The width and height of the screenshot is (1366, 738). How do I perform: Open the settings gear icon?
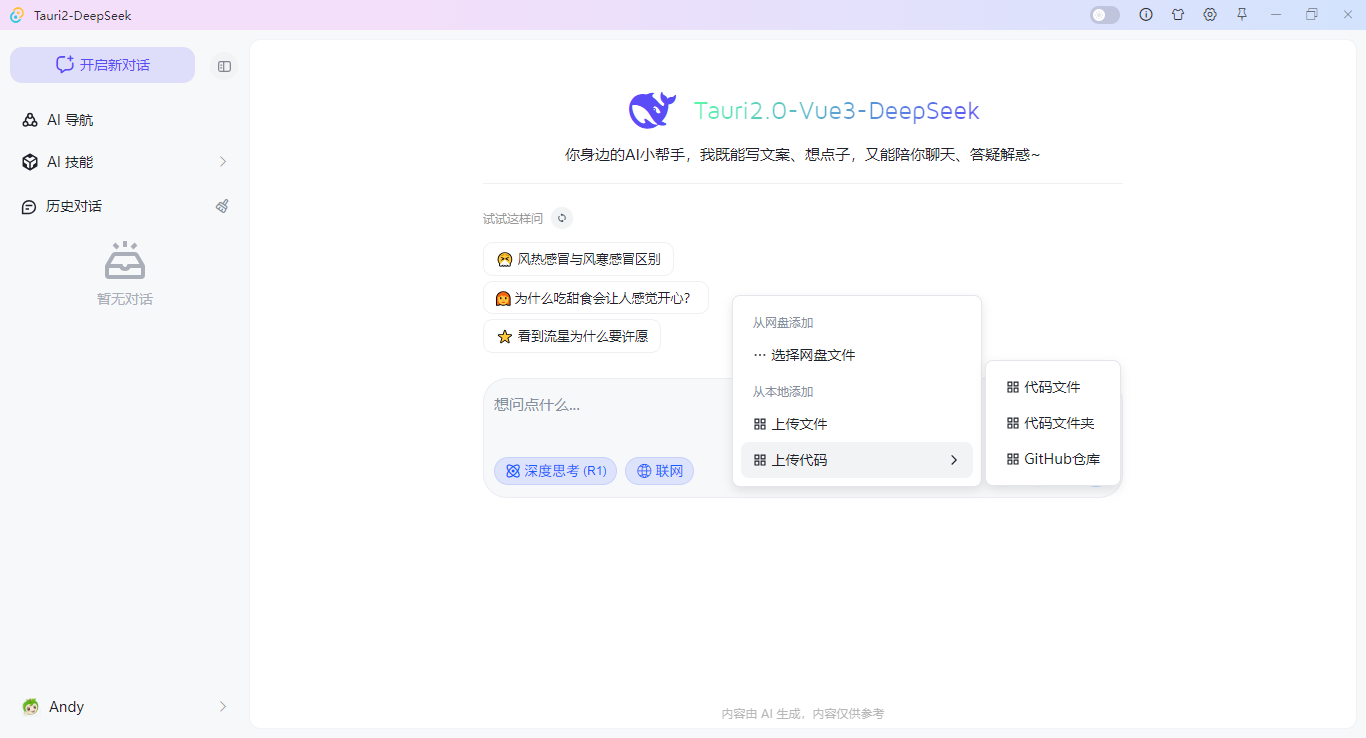tap(1210, 15)
